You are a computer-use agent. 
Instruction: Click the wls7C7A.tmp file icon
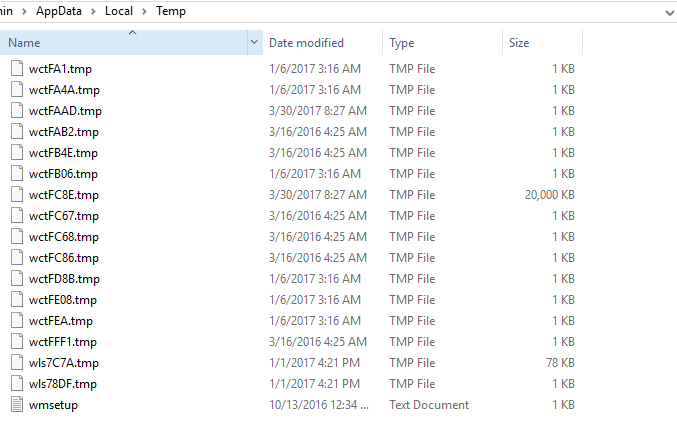click(x=17, y=362)
